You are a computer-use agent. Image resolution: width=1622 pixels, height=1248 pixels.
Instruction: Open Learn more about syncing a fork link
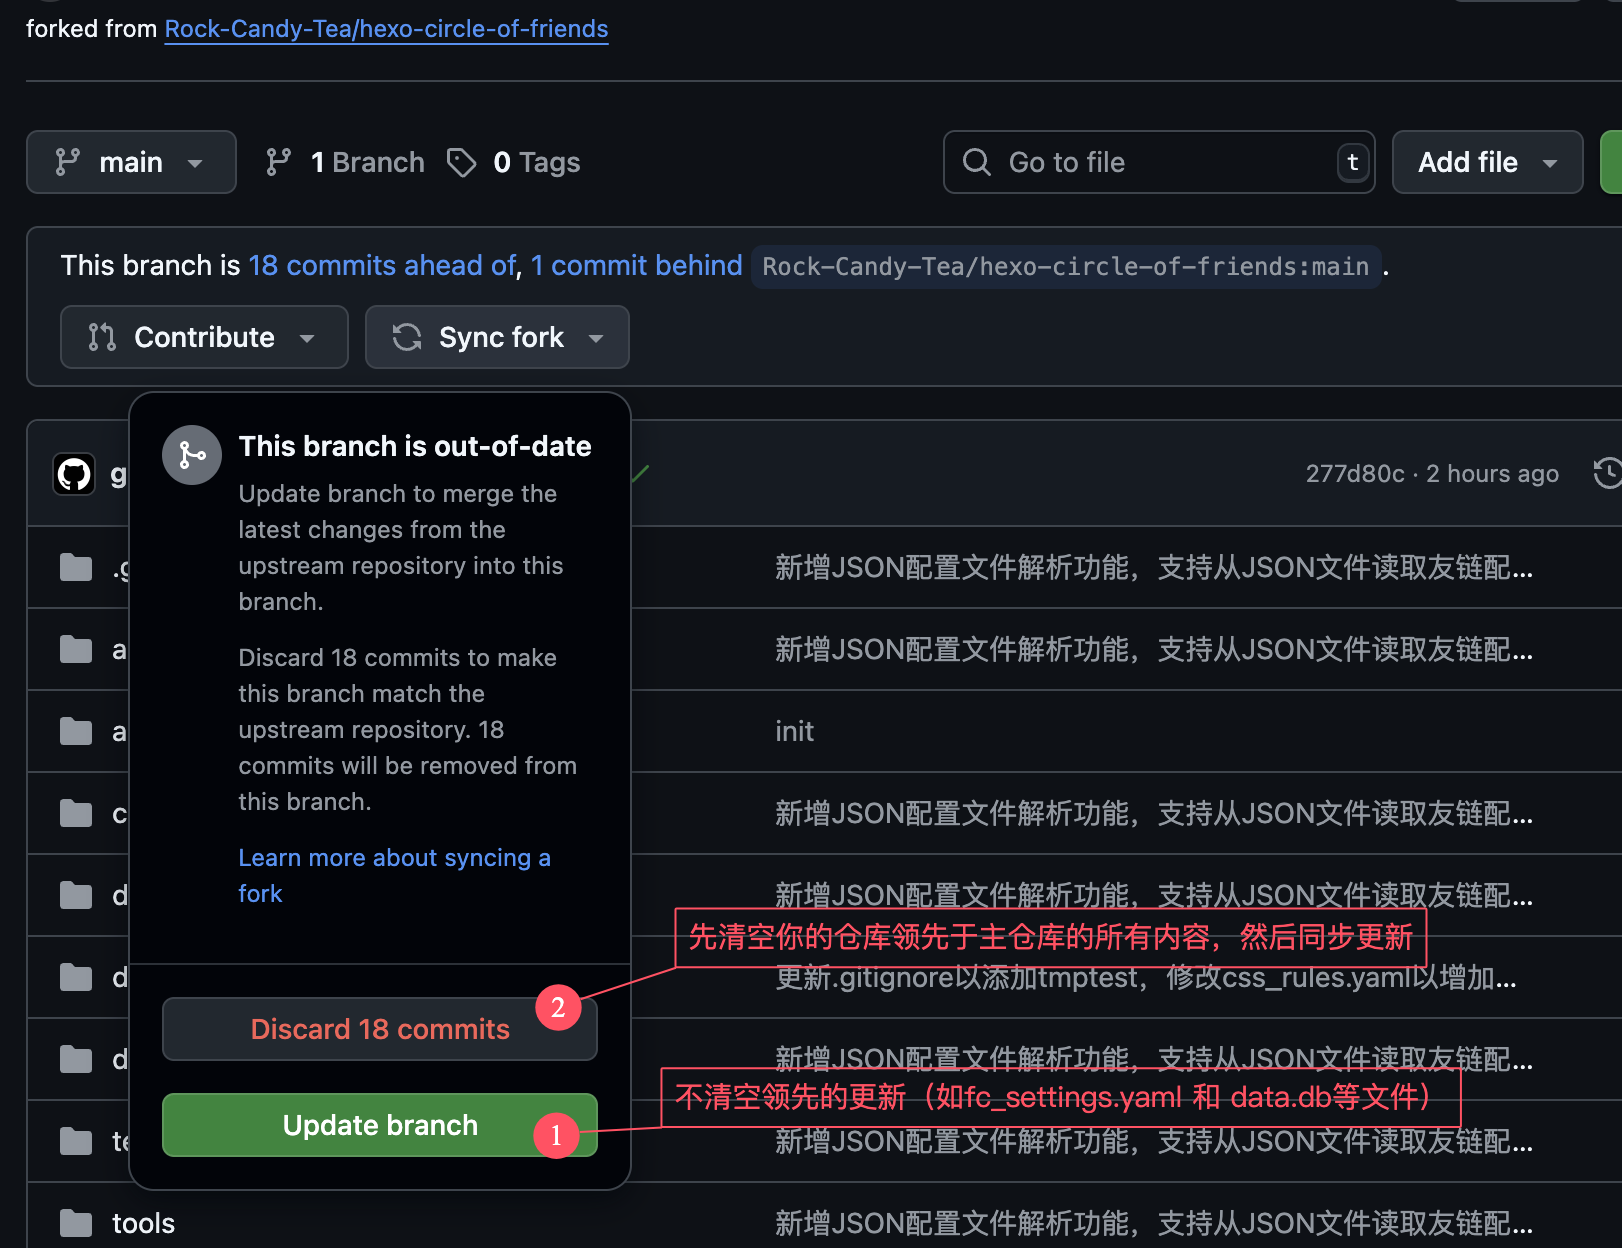point(394,875)
